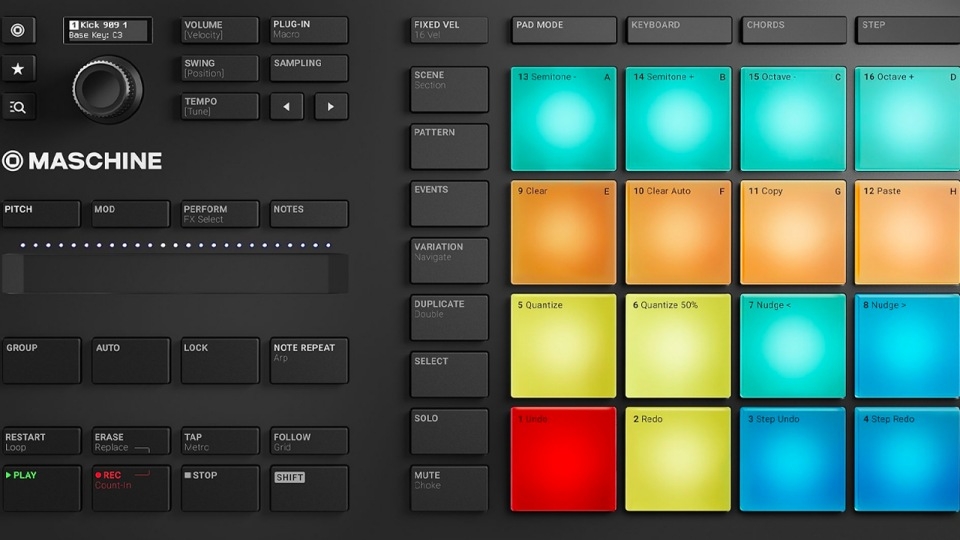Toggle NOTE REPEAT Arp button

pos(309,361)
